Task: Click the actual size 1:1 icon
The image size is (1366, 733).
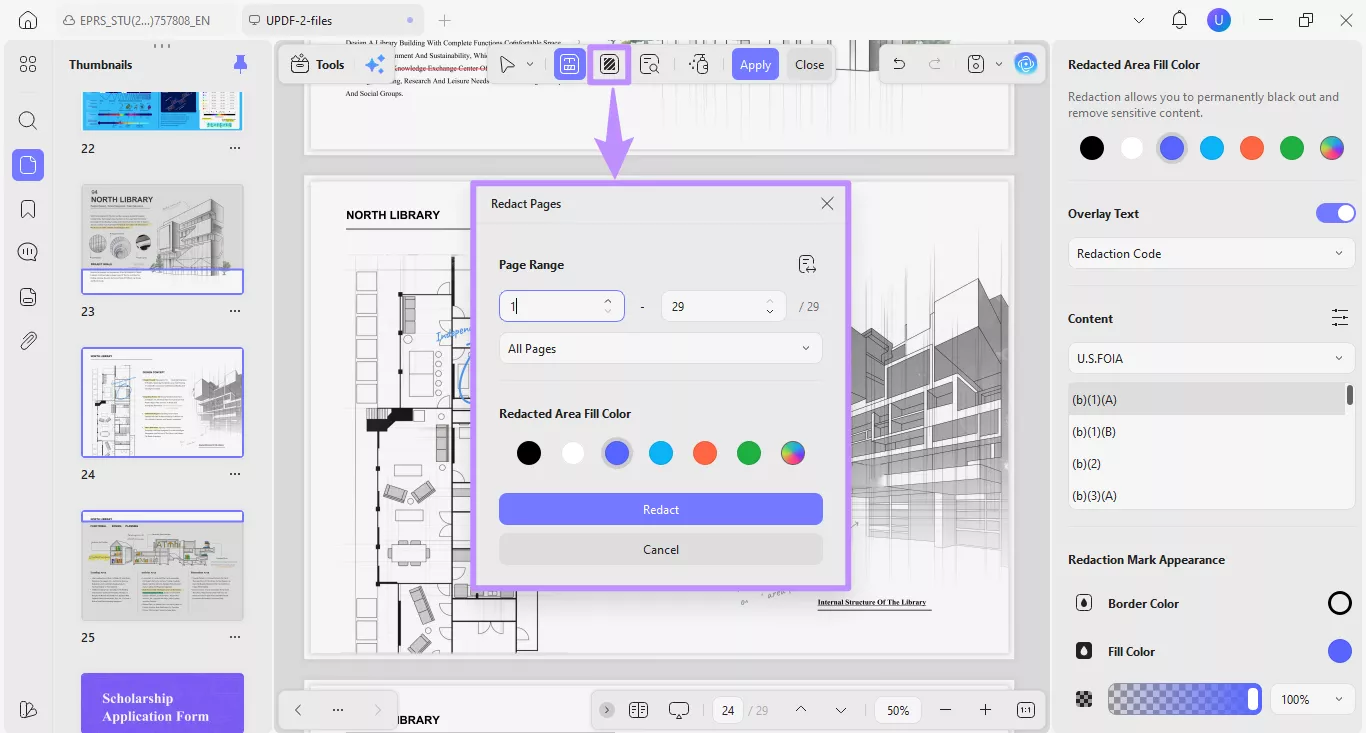Action: point(1026,710)
